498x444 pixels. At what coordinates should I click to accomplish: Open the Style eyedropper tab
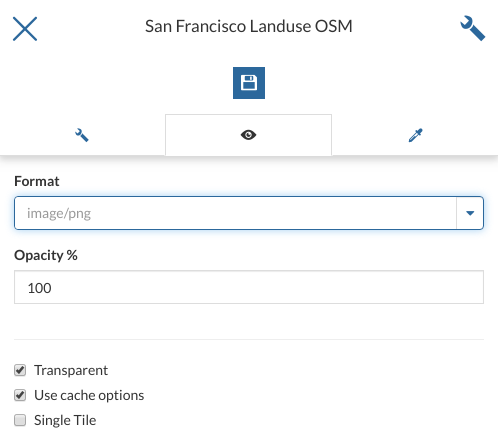(x=415, y=135)
